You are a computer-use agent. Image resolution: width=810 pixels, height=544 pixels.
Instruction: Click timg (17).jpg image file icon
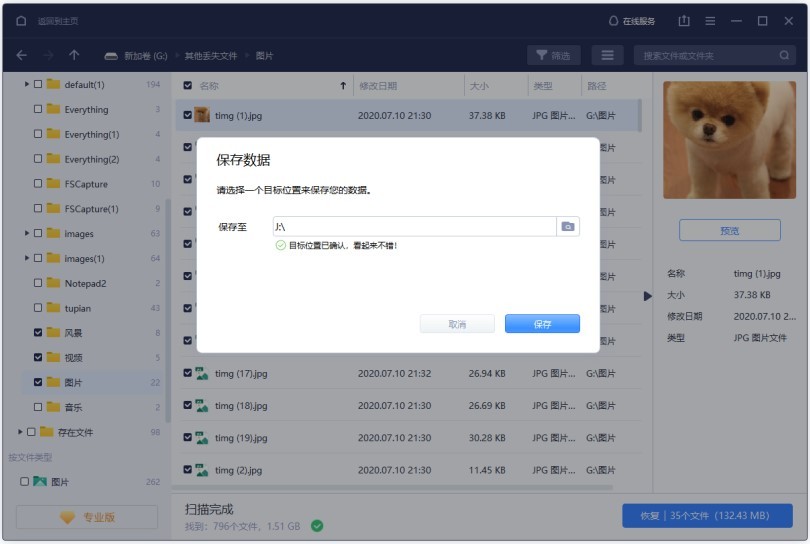[201, 373]
